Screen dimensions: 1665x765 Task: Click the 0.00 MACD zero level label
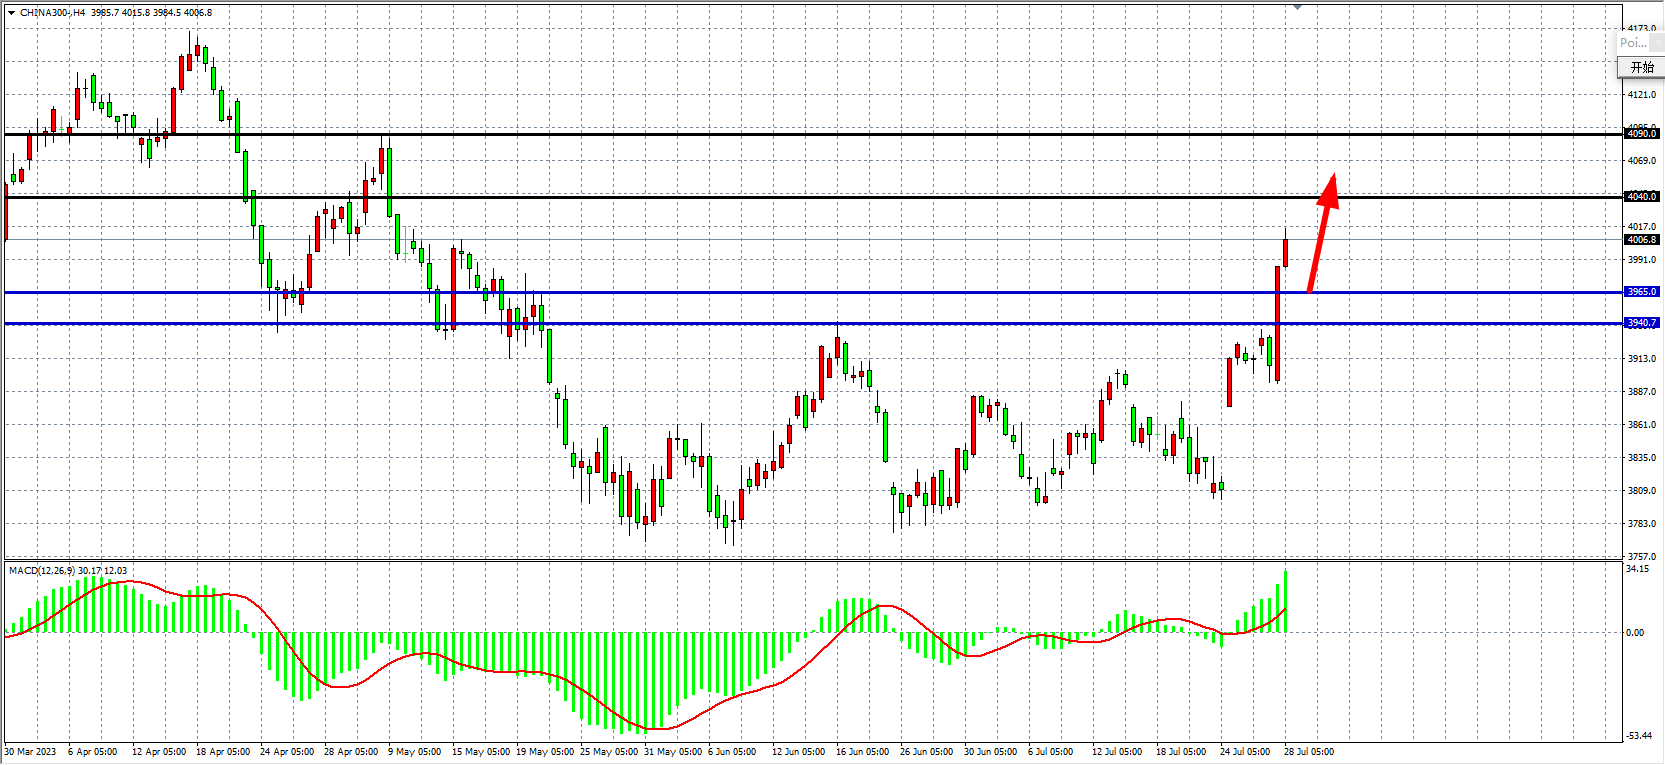(1634, 632)
